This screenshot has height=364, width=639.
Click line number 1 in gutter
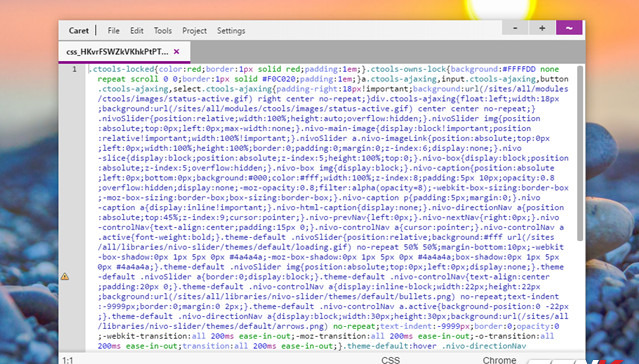point(74,69)
